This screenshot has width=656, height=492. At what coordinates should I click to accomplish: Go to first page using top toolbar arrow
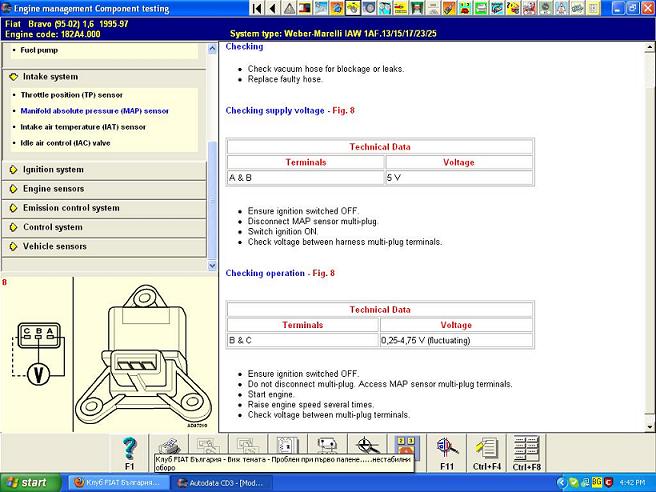(x=256, y=8)
